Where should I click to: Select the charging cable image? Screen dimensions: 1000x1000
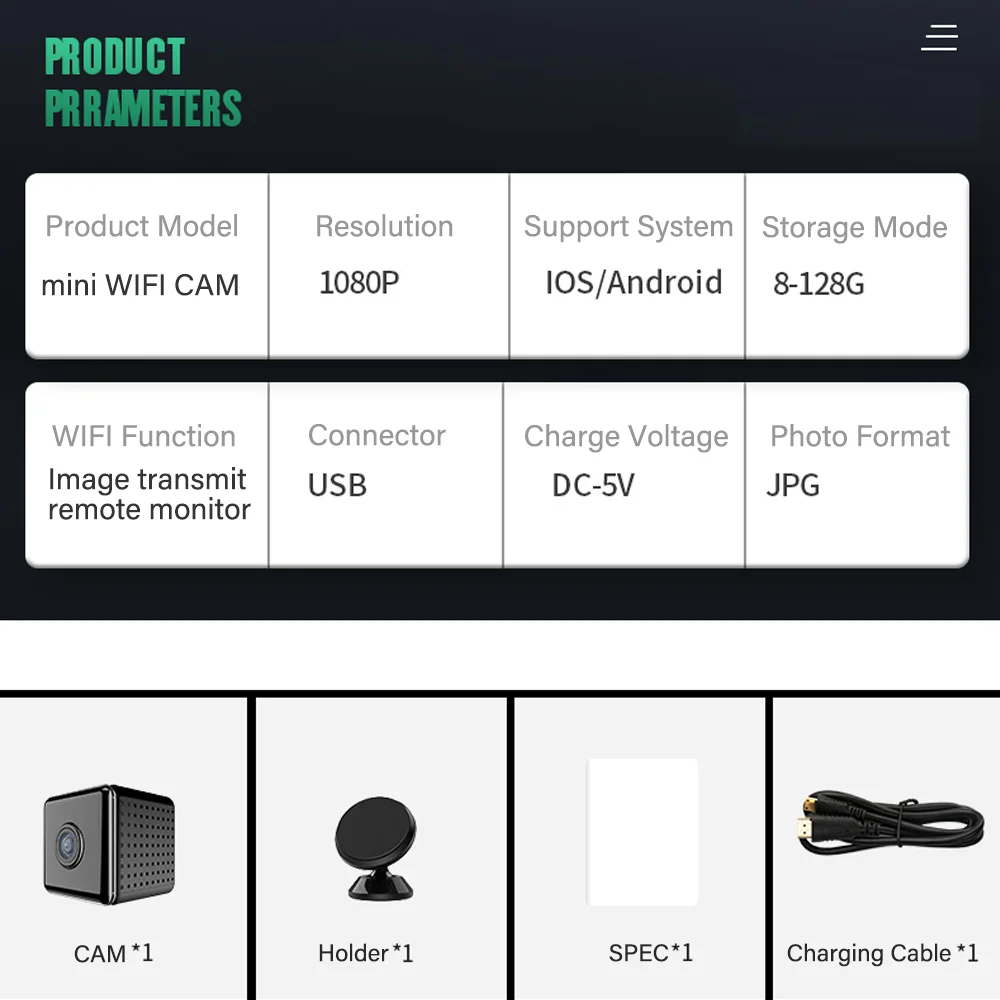pyautogui.click(x=890, y=823)
